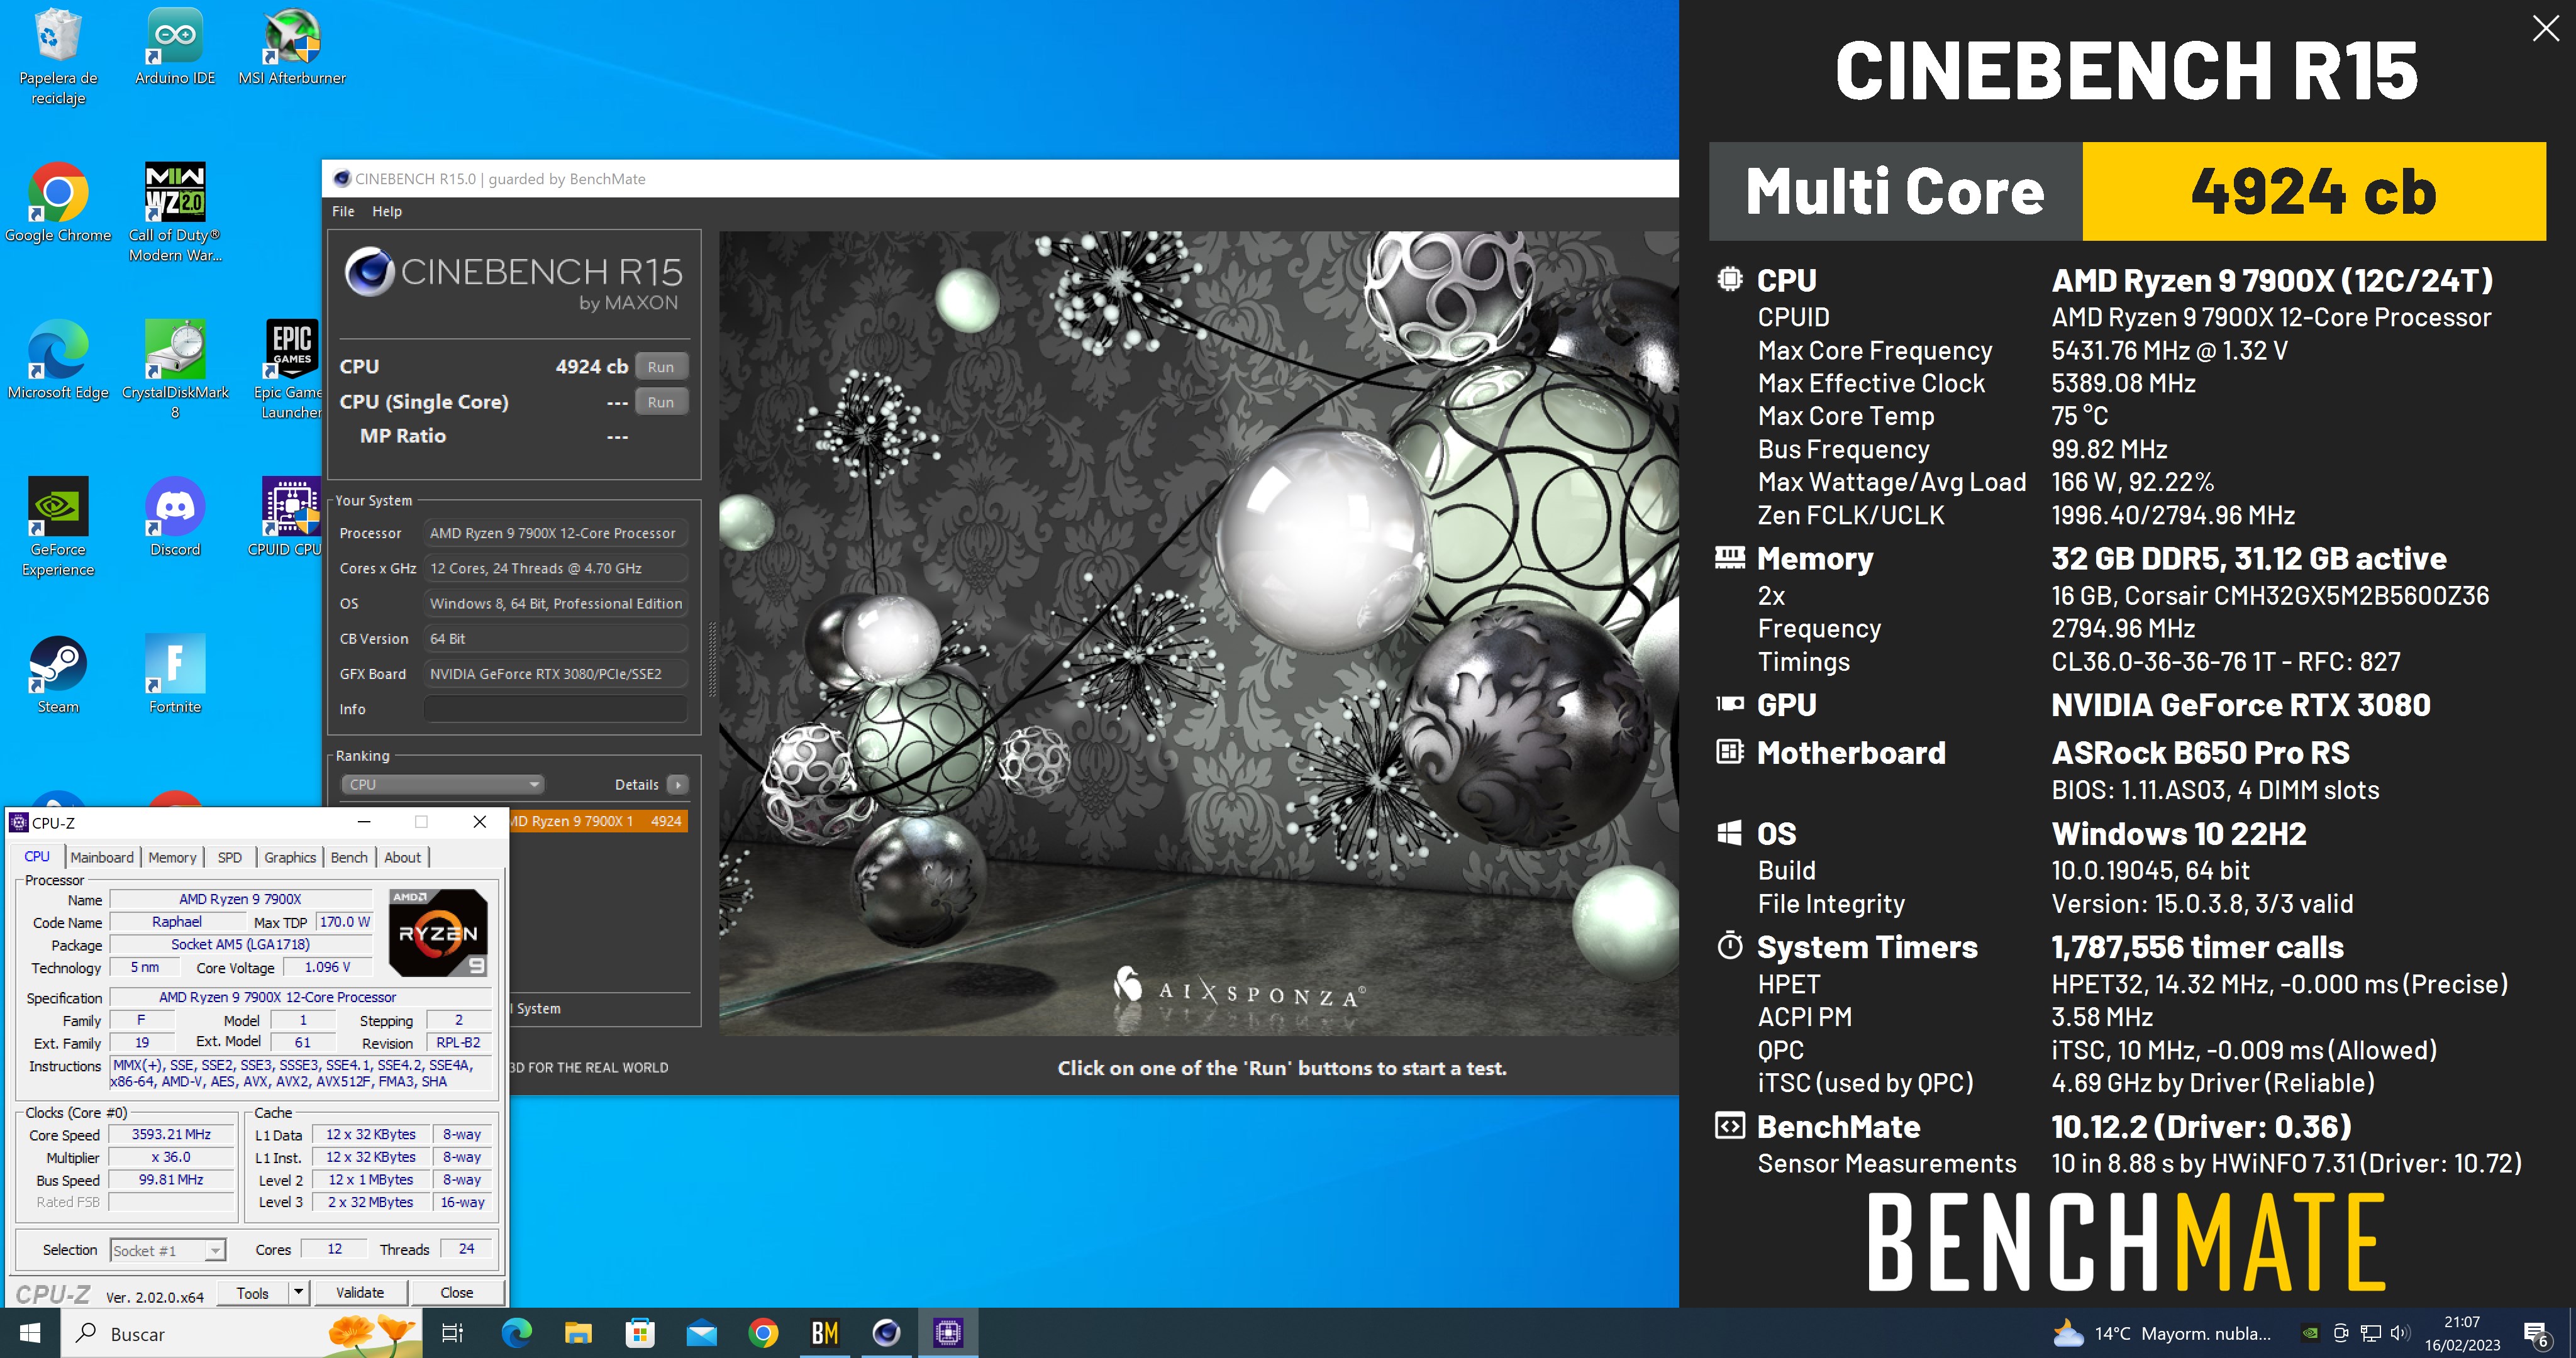This screenshot has height=1358, width=2576.
Task: Select the Steam desktop icon
Action: 58,674
